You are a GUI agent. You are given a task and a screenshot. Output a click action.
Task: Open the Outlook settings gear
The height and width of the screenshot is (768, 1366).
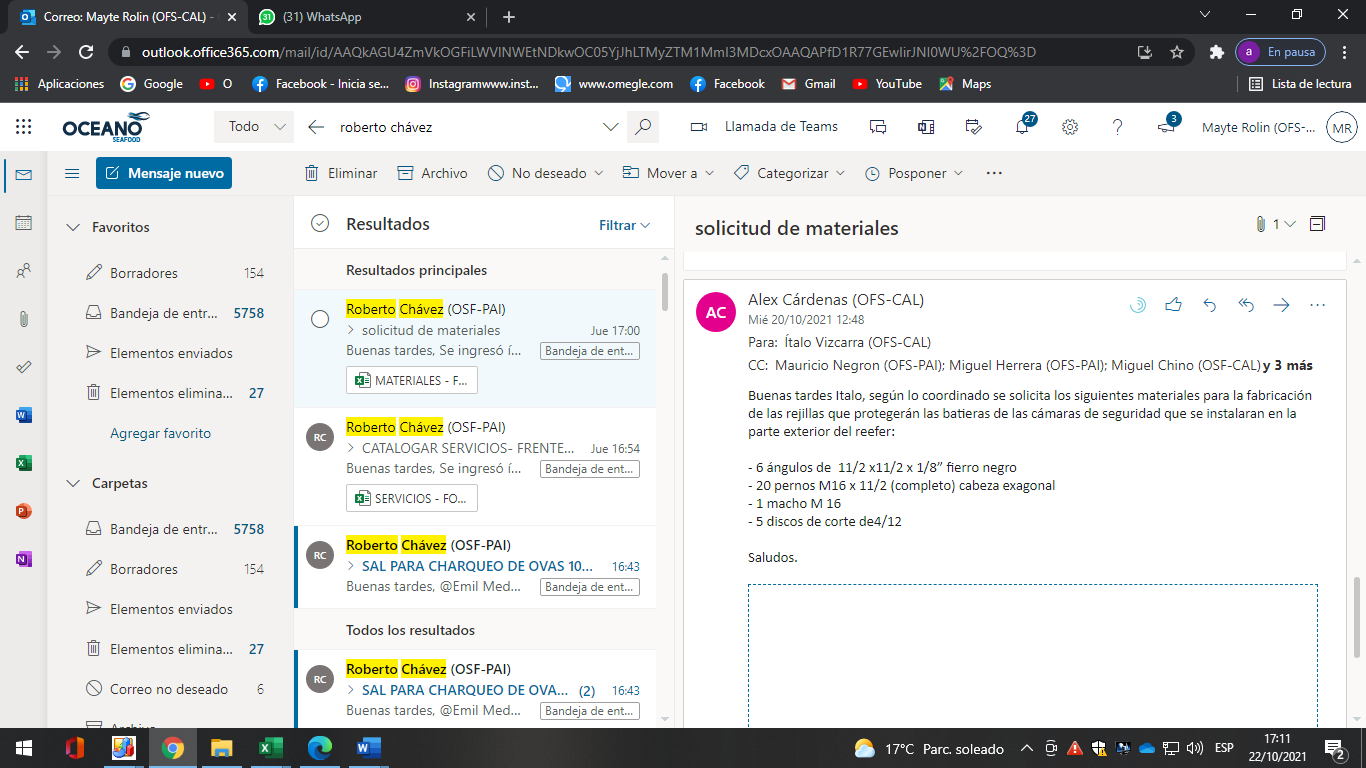click(x=1070, y=127)
